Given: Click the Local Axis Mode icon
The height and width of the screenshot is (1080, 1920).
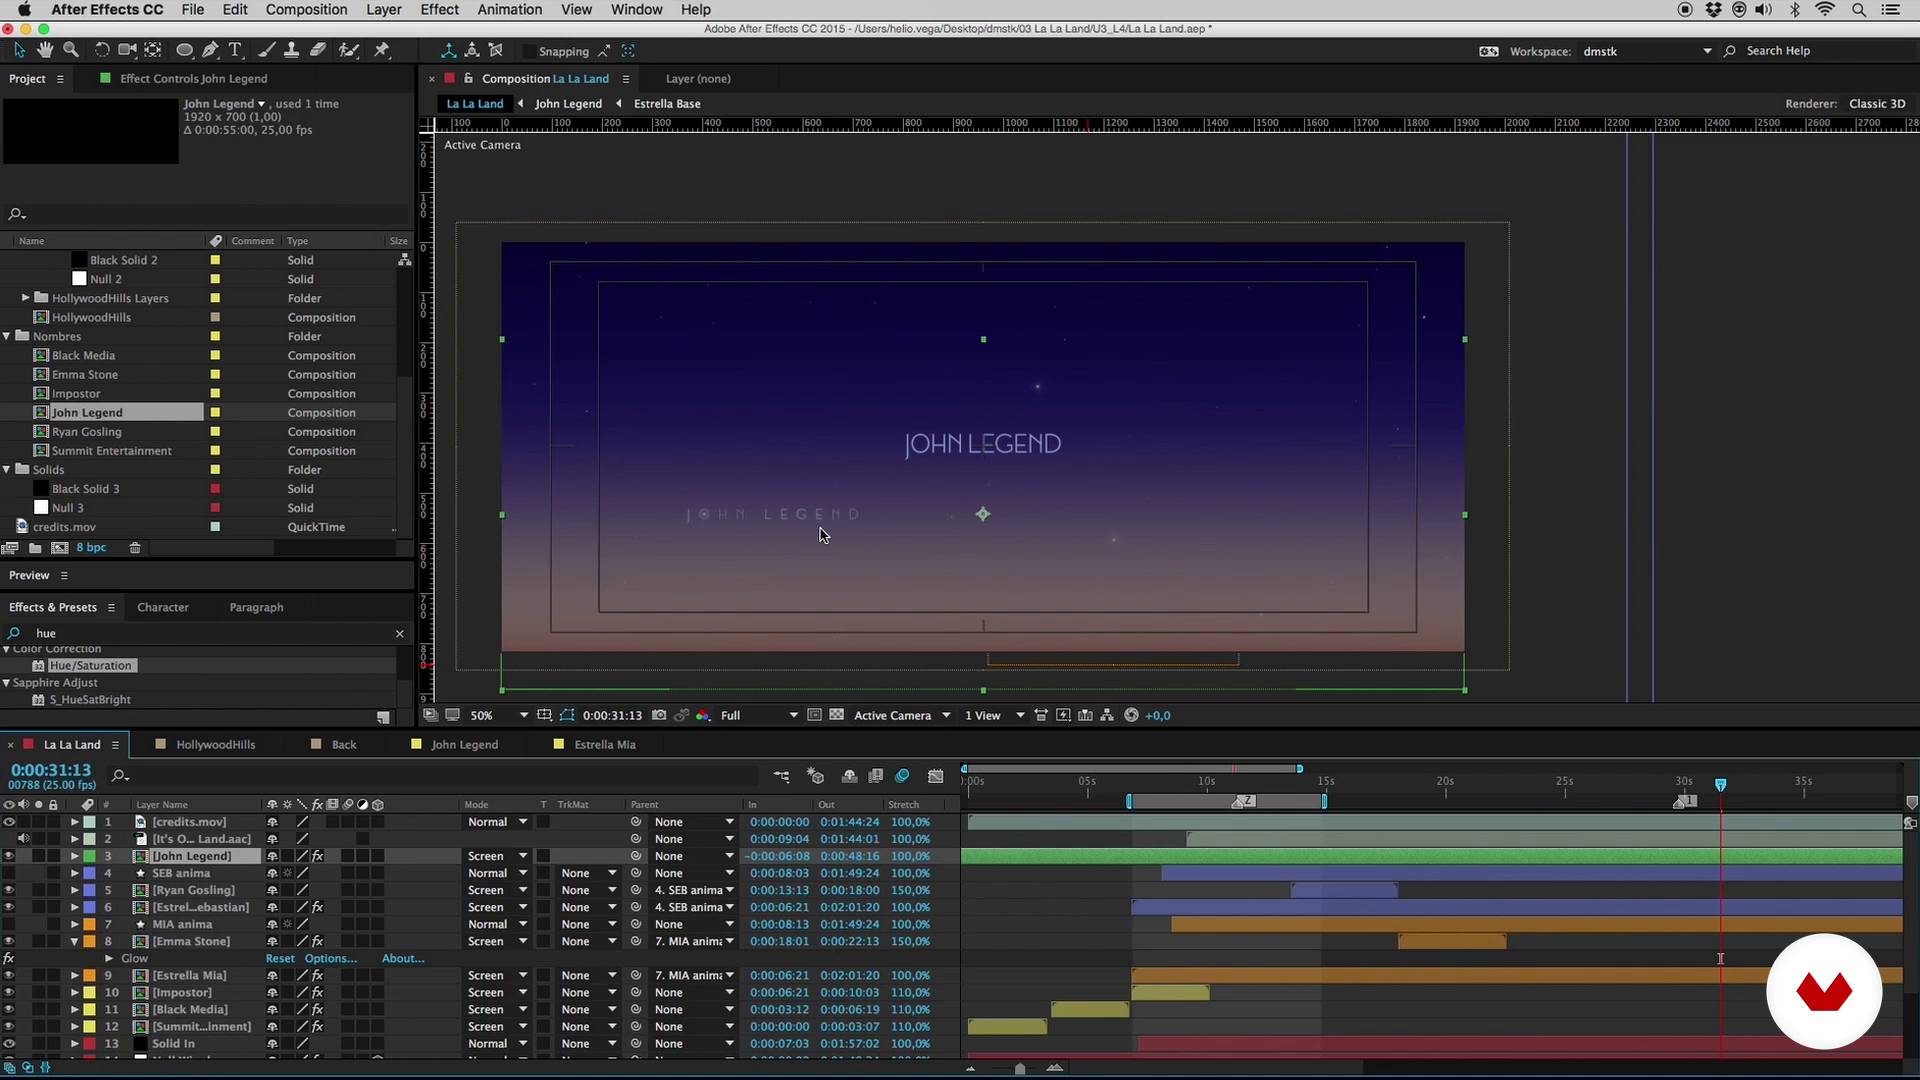Looking at the screenshot, I should pos(448,50).
